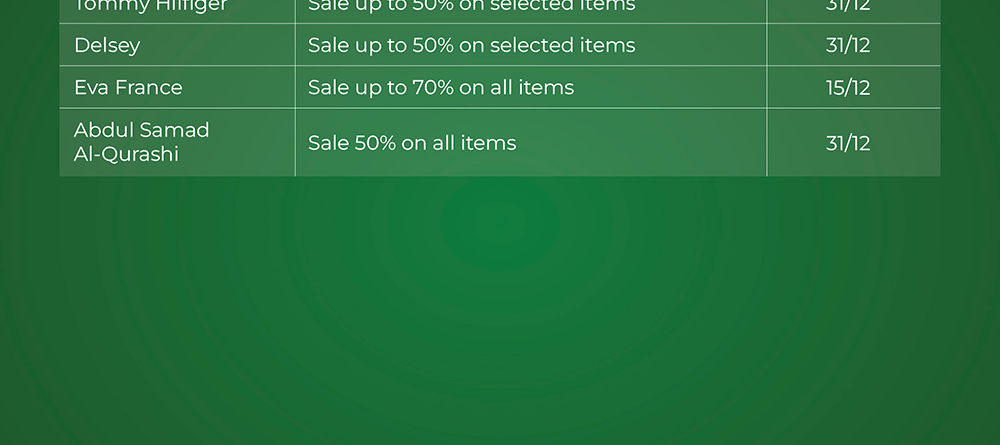Viewport: 1000px width, 445px height.
Task: Click the Tommy Hilfiger sale offer text
Action: (x=471, y=6)
